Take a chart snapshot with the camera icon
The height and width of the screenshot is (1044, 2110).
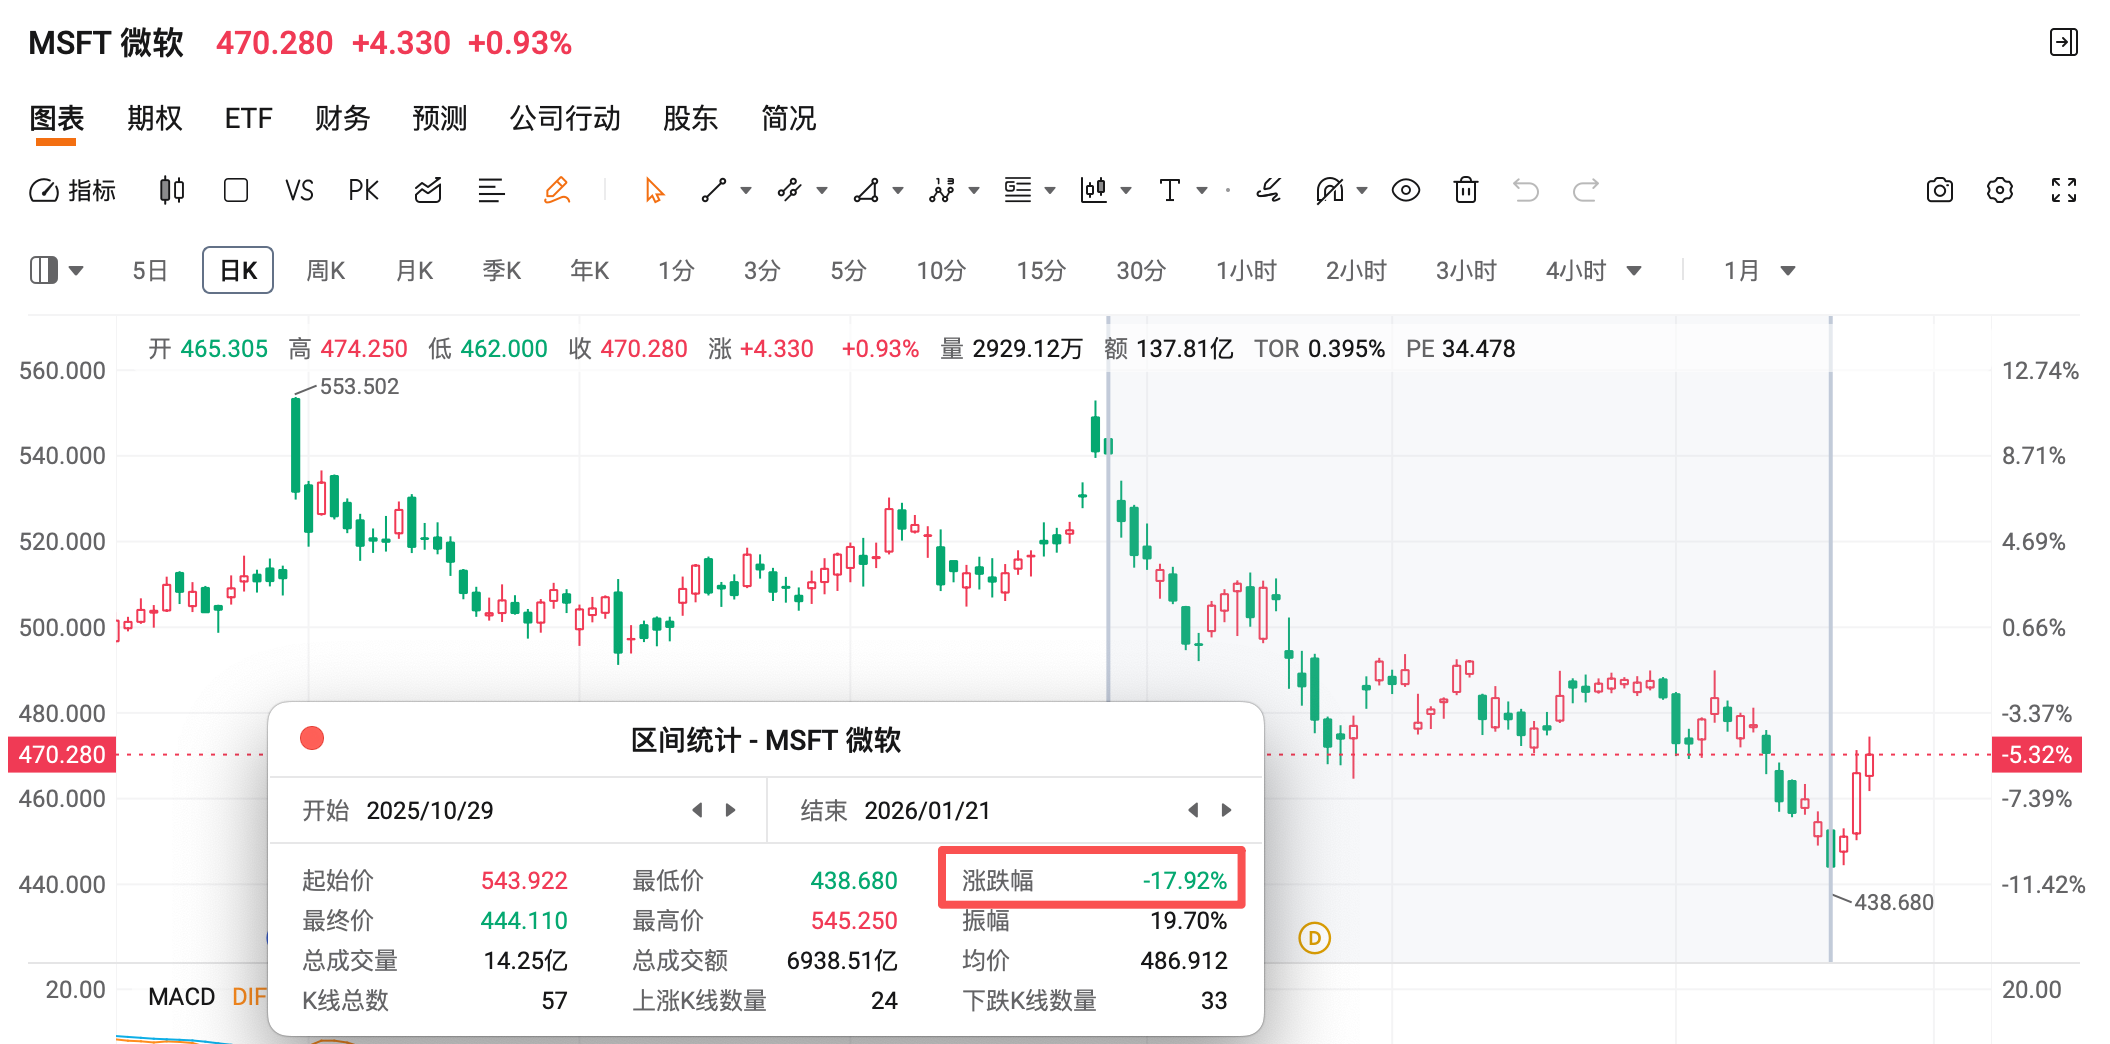point(1940,190)
